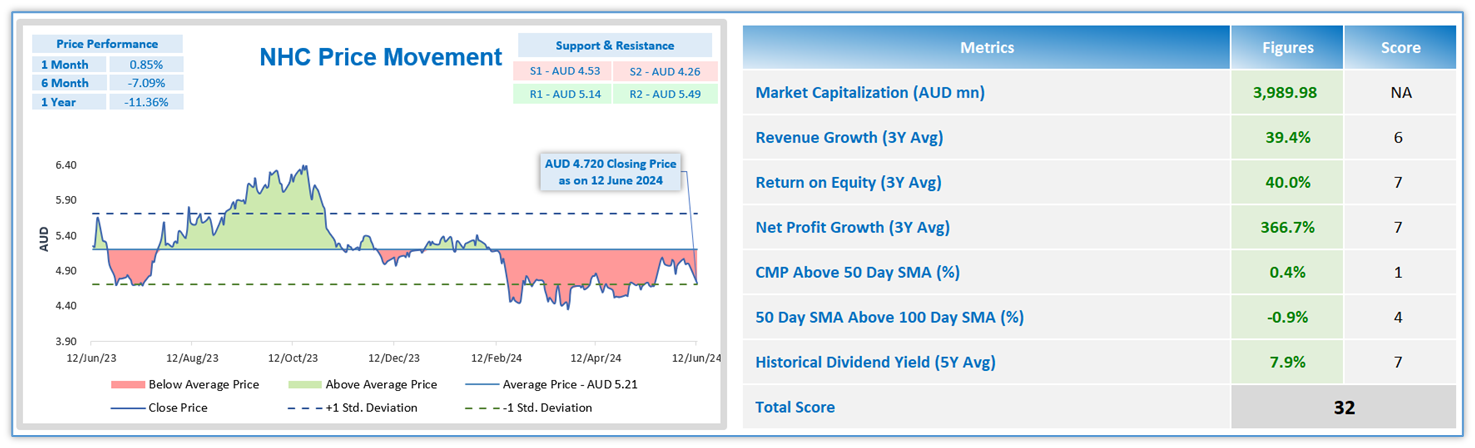Click the Net Profit Growth (3Y Avg) row label
Viewport: 1475px width, 448px height.
(x=852, y=227)
